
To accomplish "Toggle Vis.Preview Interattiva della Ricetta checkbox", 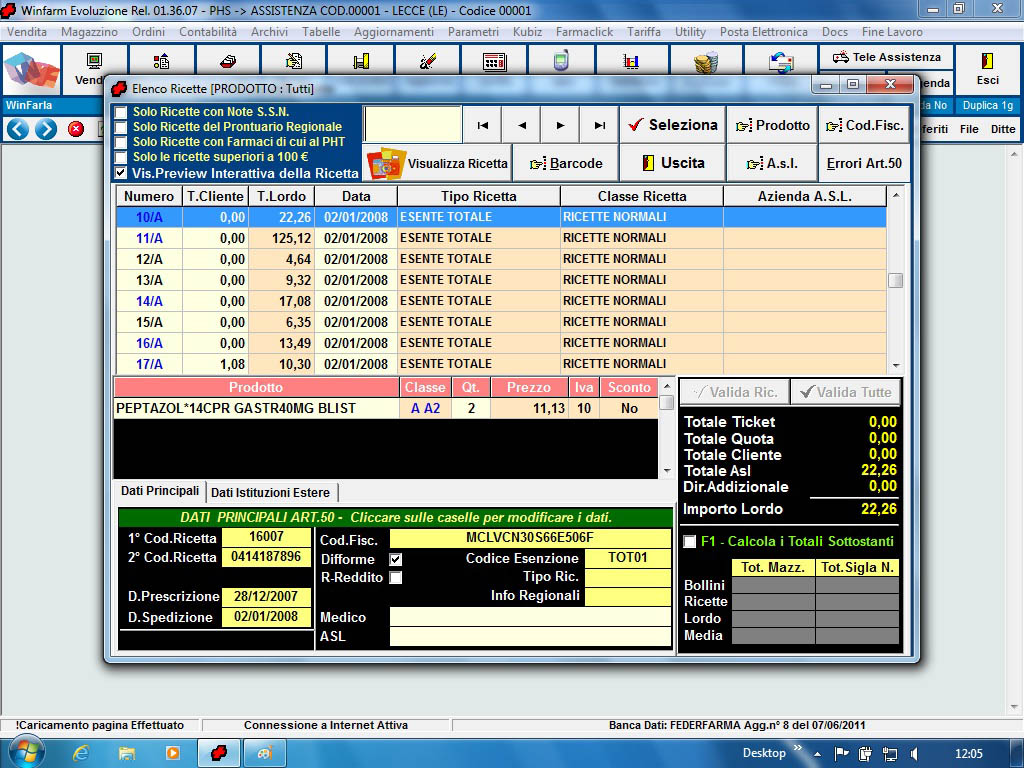I will 121,173.
